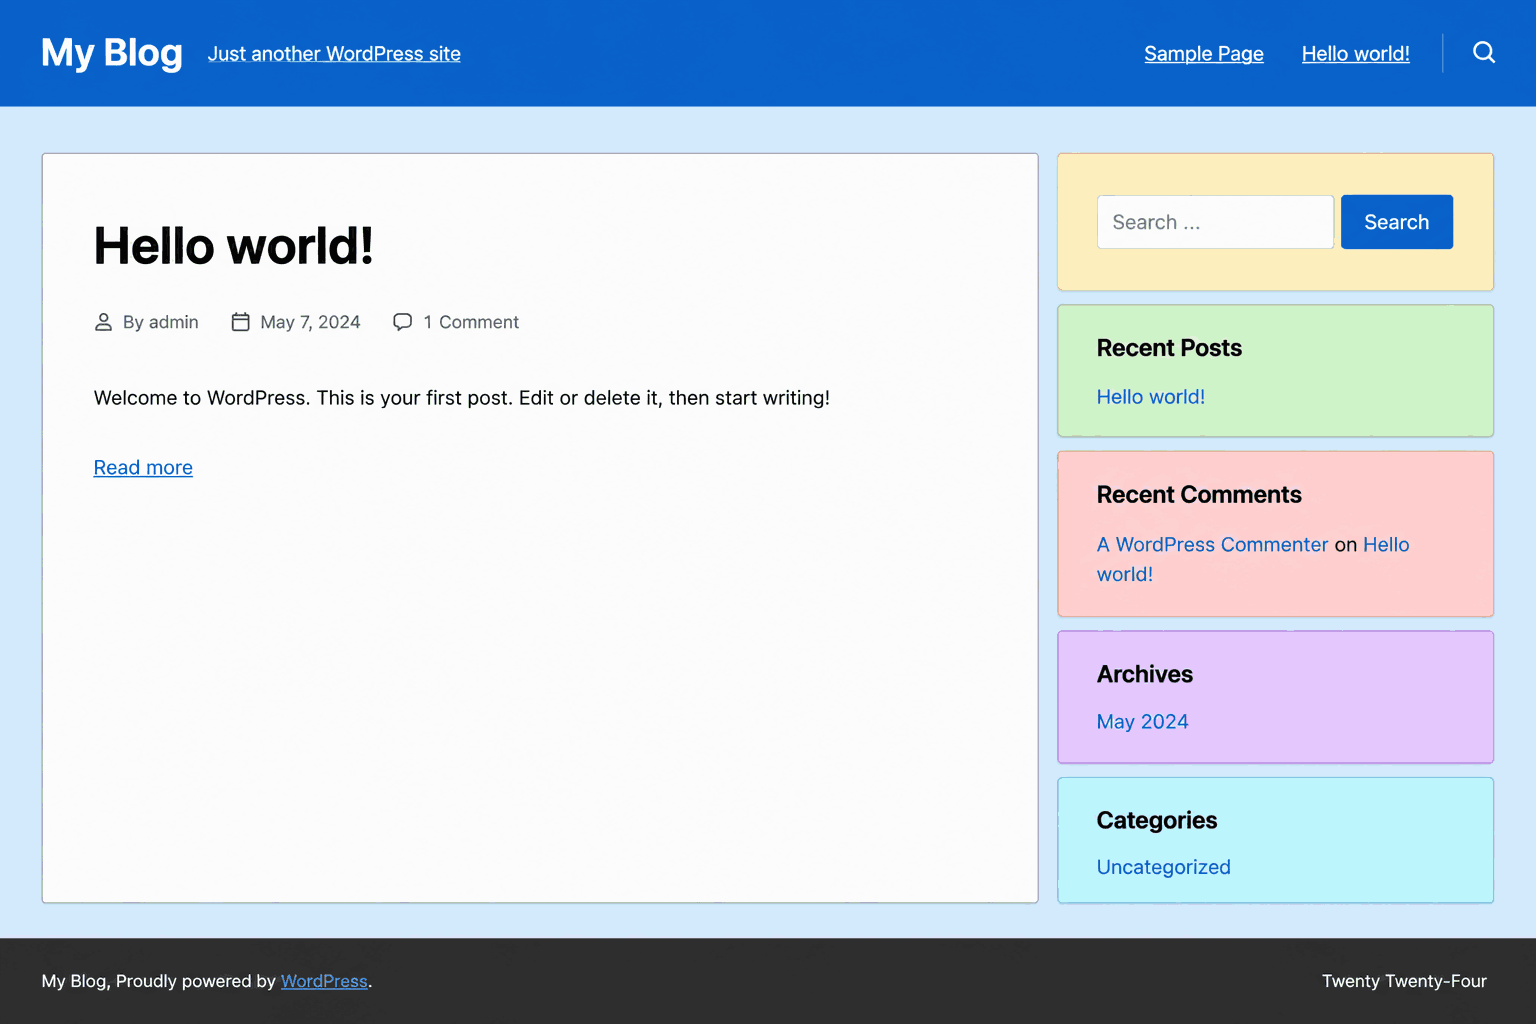
Task: Click the 'Welcome to WordPress' post excerpt
Action: tap(462, 398)
